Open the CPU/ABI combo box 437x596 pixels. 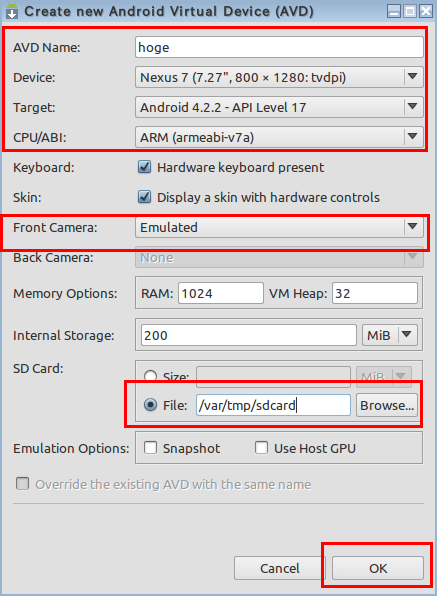279,137
